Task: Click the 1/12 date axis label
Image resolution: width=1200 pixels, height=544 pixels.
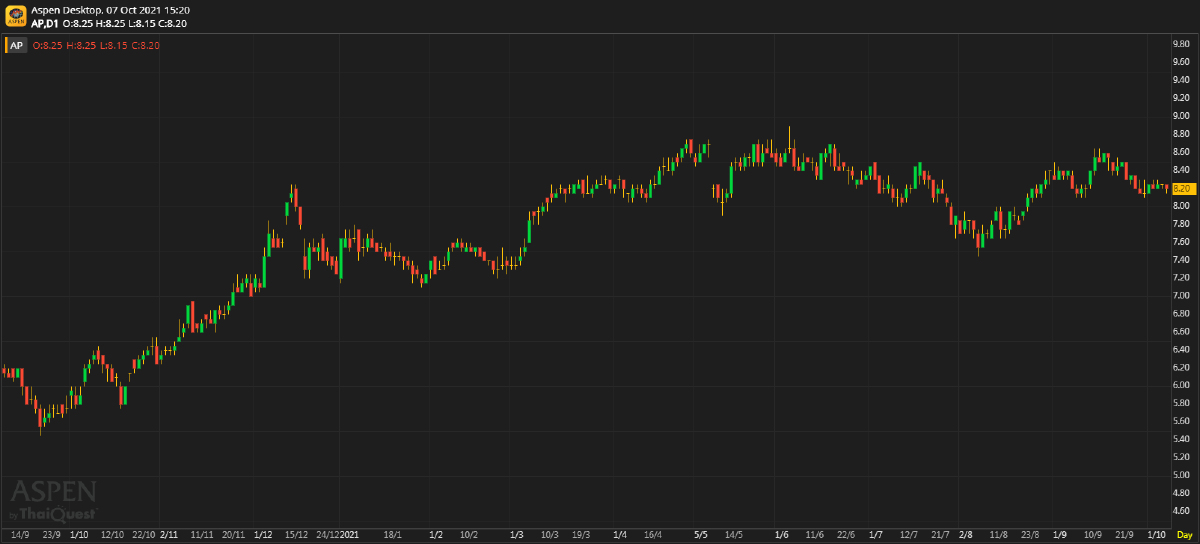Action: pyautogui.click(x=264, y=535)
